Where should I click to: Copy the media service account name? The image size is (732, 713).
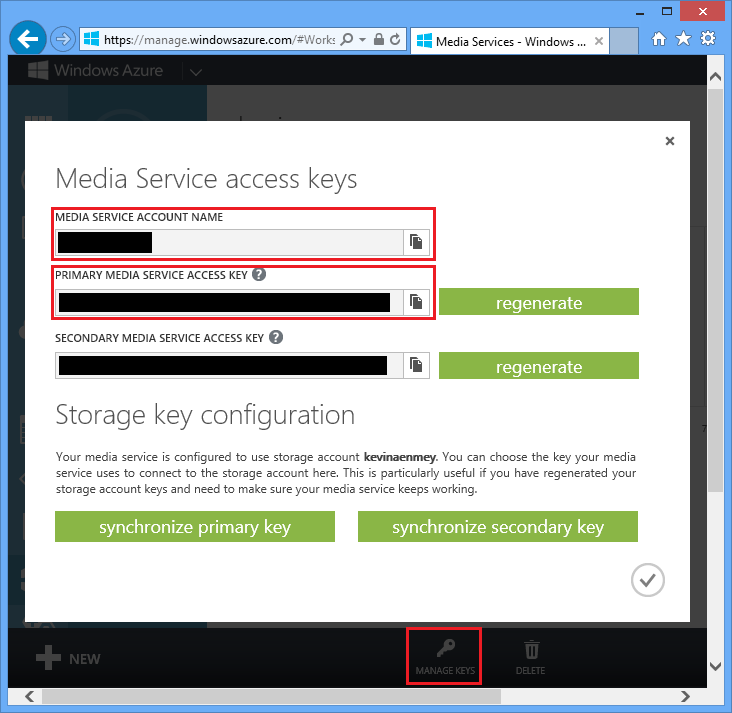coord(416,242)
